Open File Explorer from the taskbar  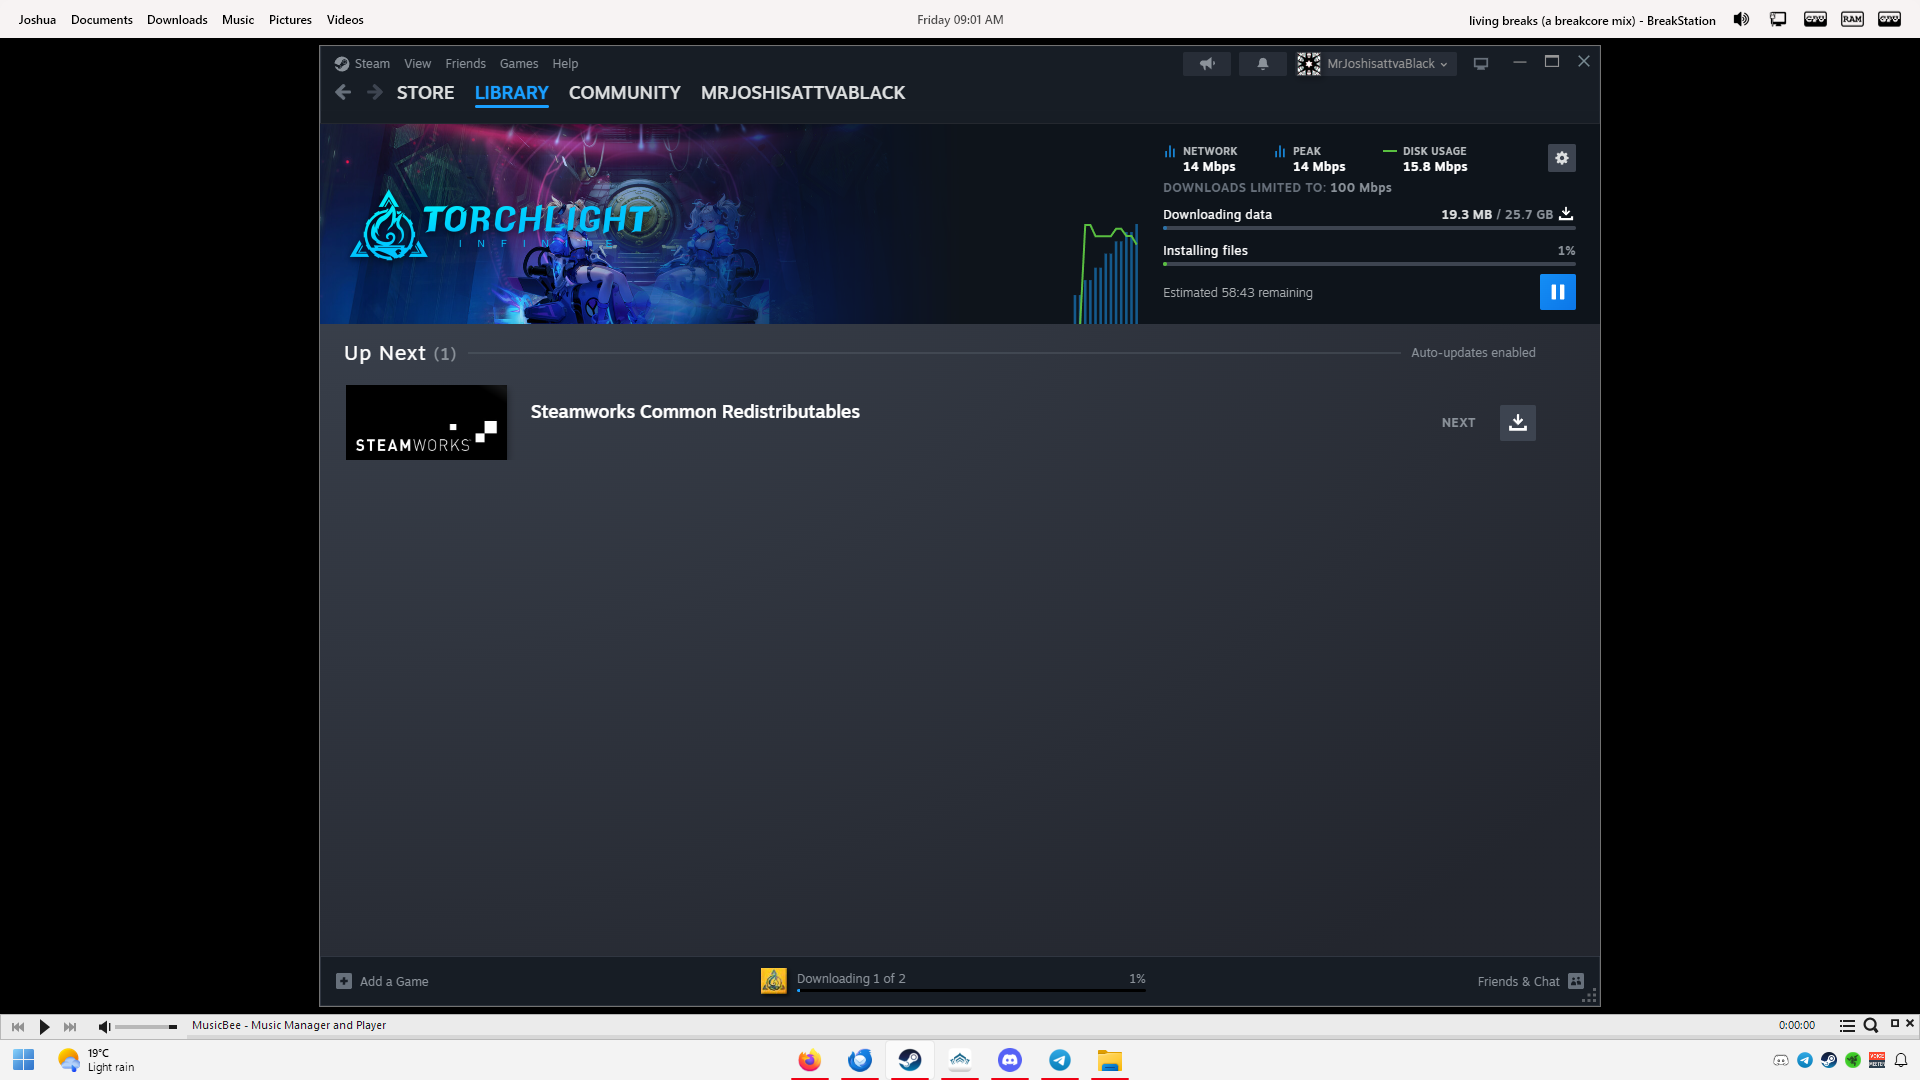pyautogui.click(x=1110, y=1060)
